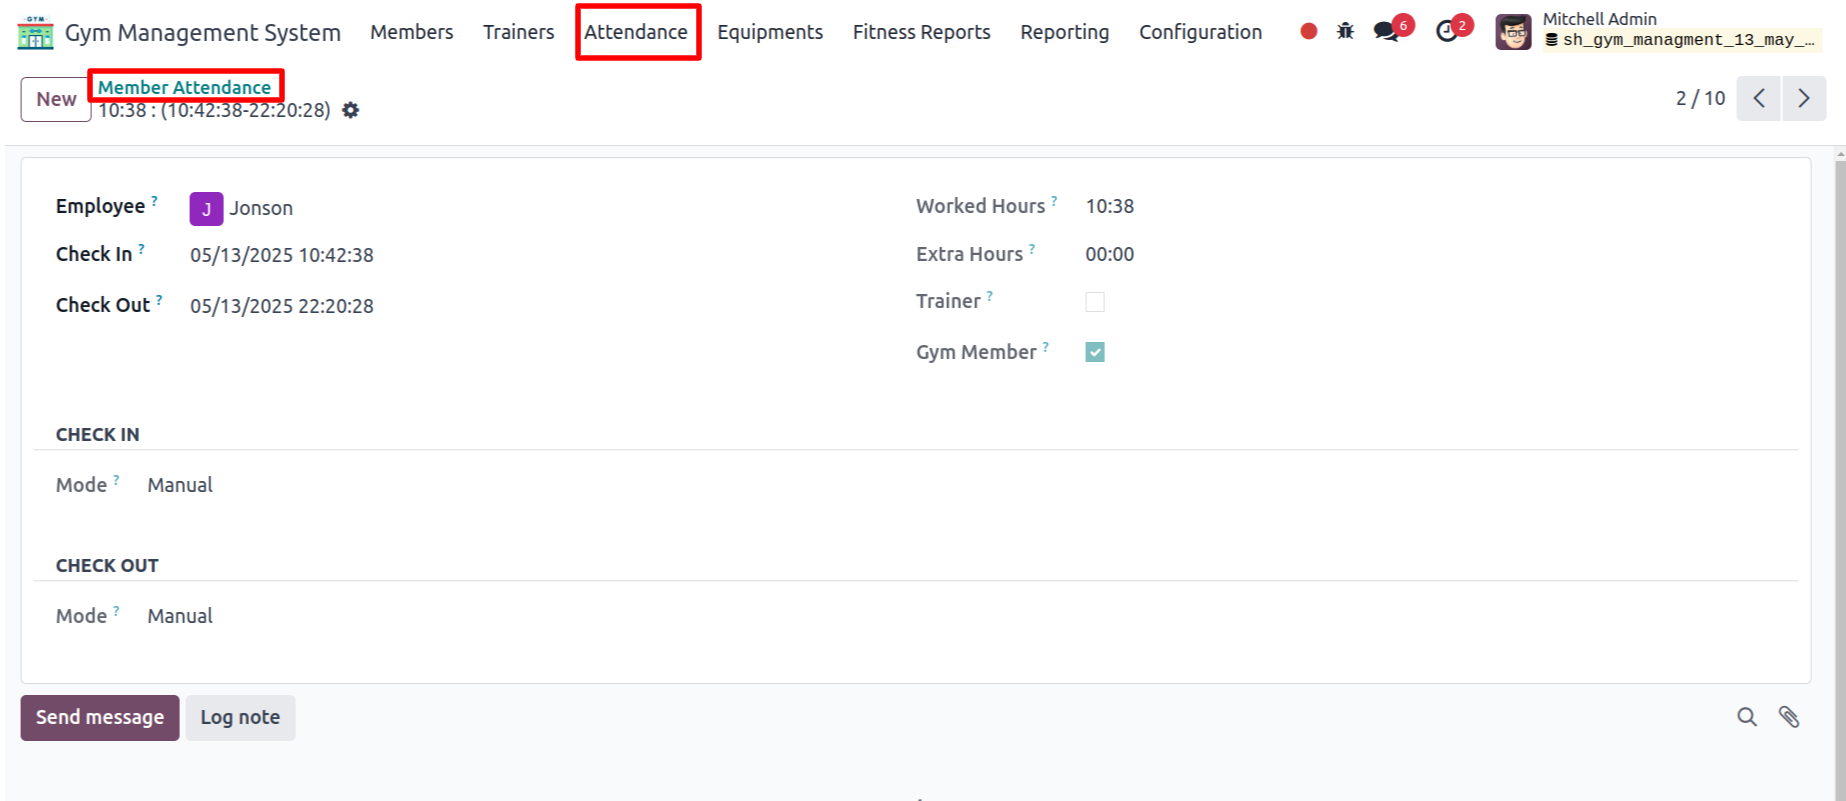Show Extra Hours help tooltip

1032,248
